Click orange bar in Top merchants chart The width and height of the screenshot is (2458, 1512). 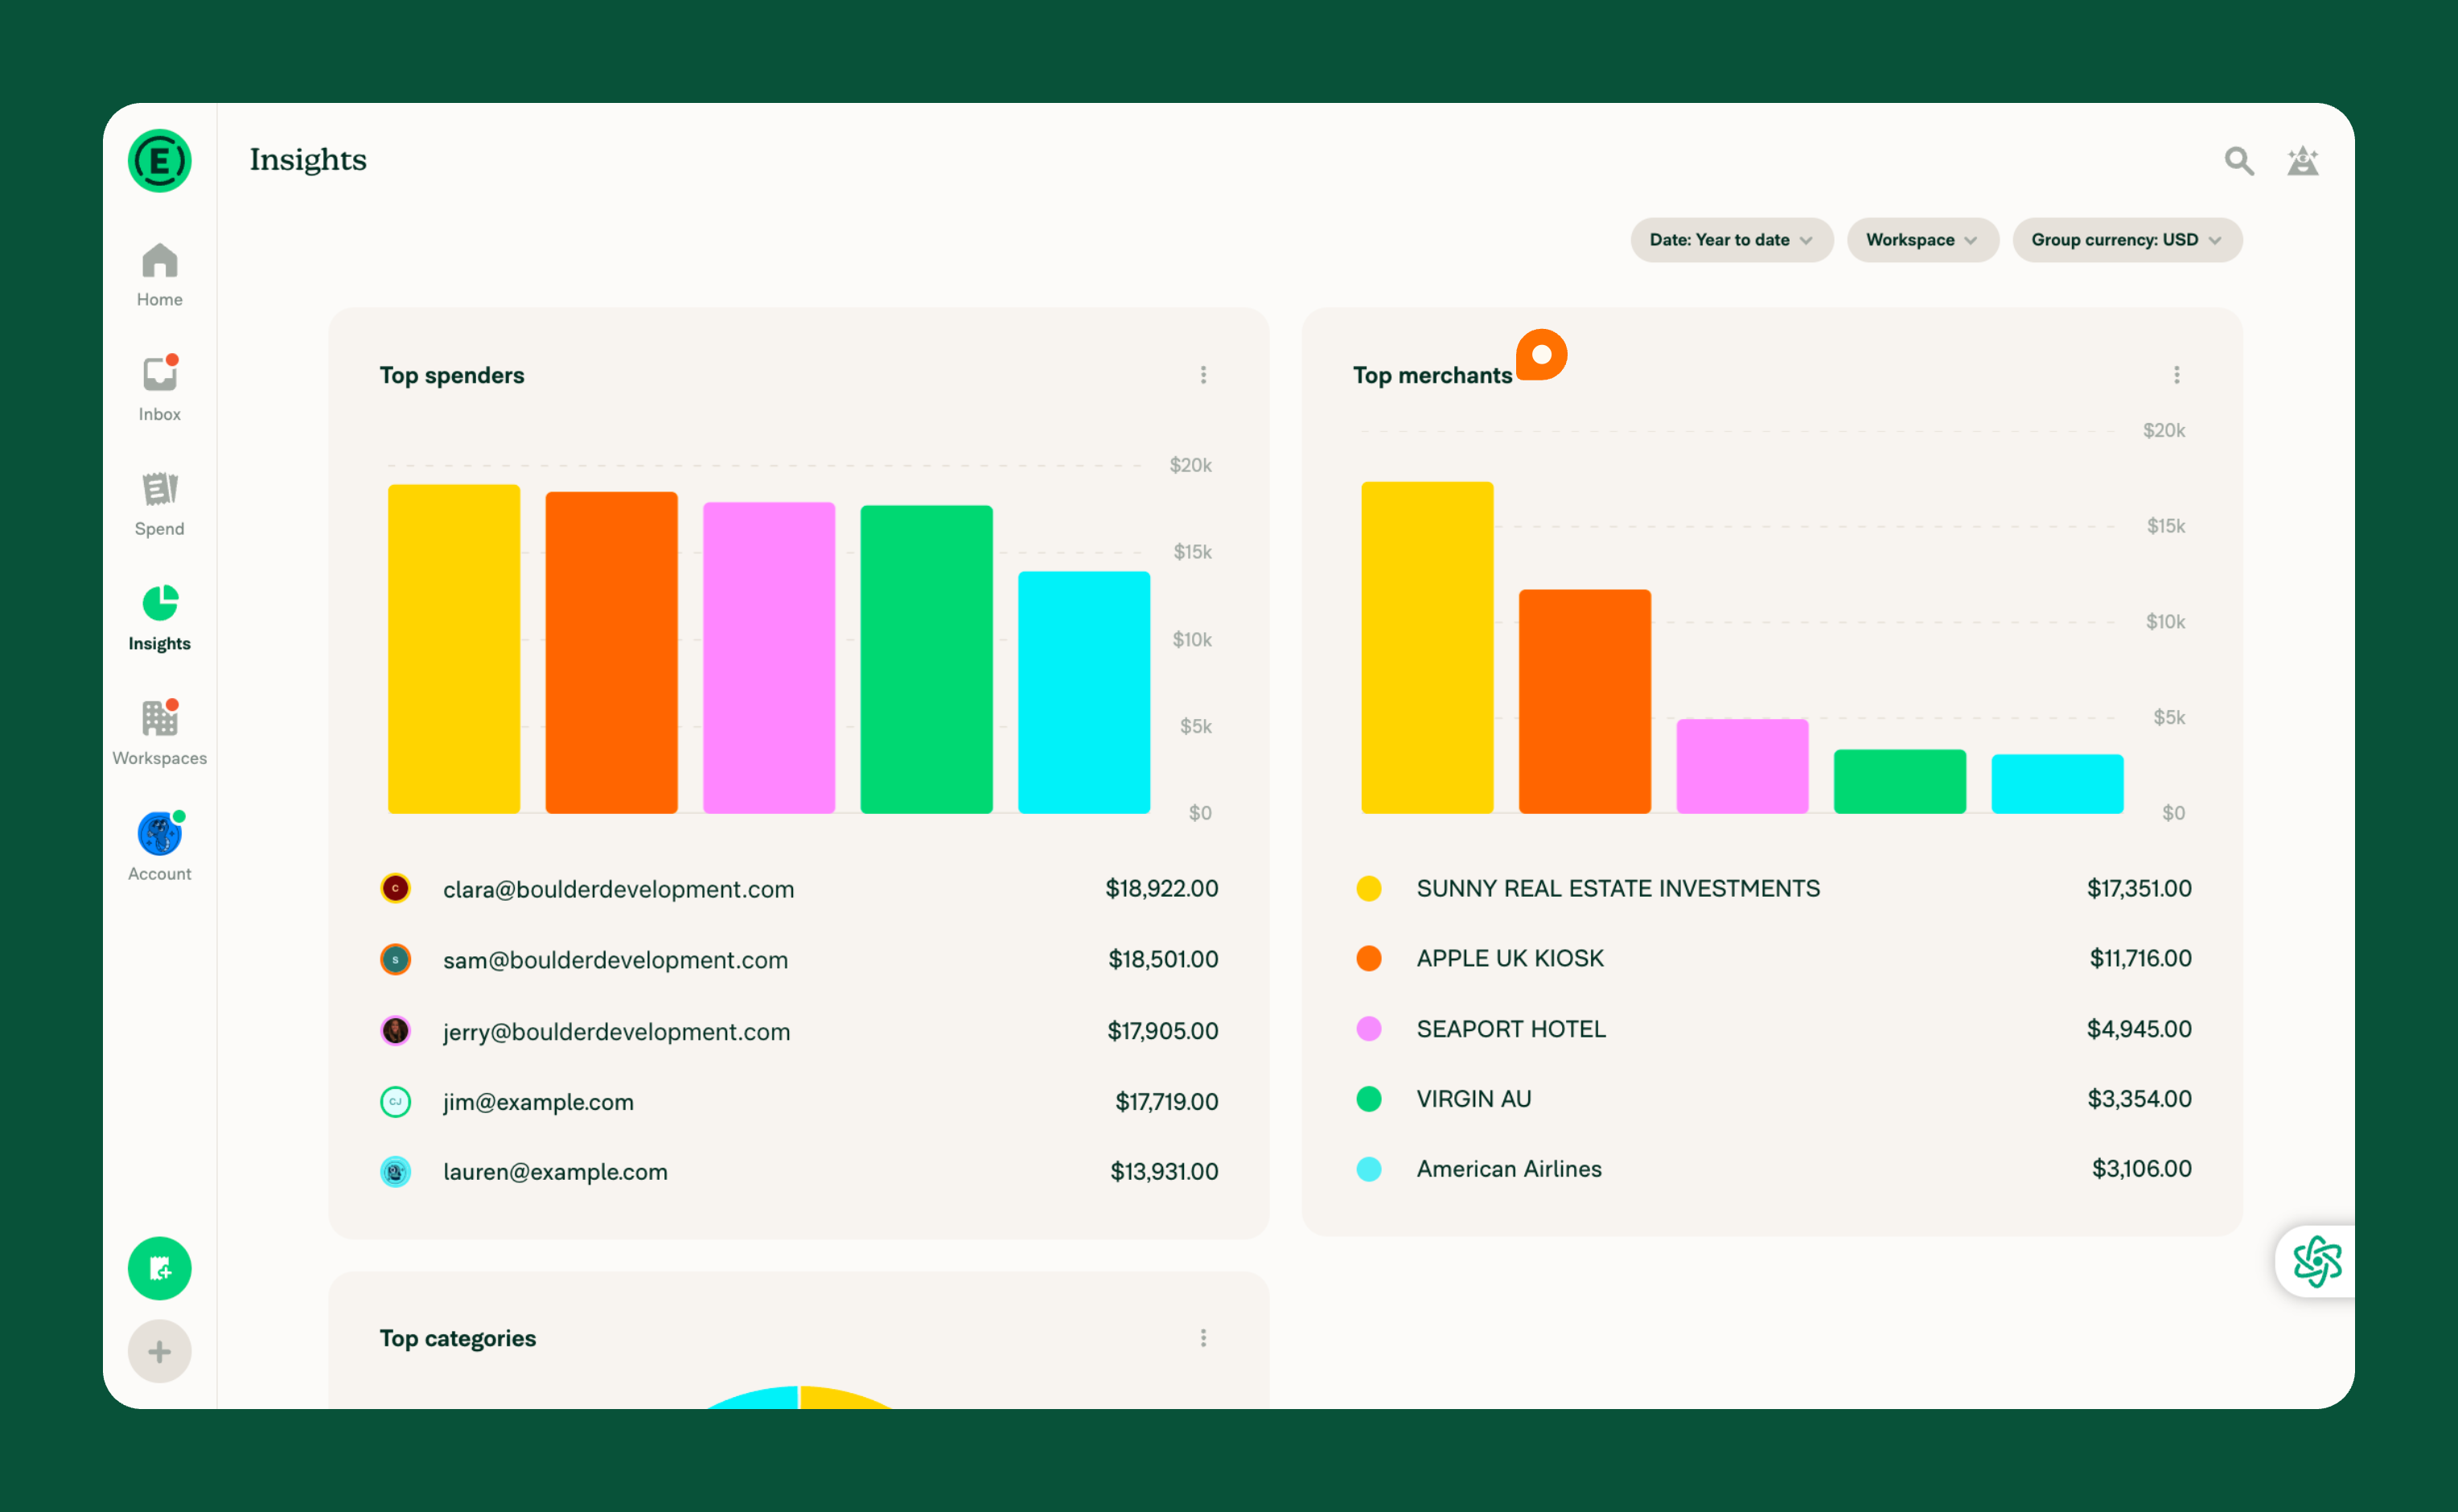[x=1585, y=701]
